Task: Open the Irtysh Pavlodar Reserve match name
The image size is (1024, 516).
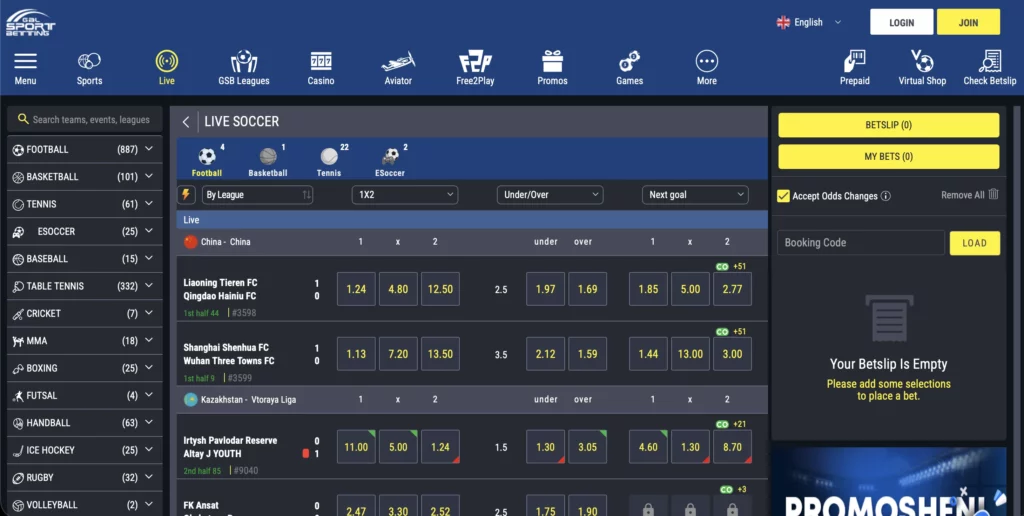Action: (x=230, y=440)
